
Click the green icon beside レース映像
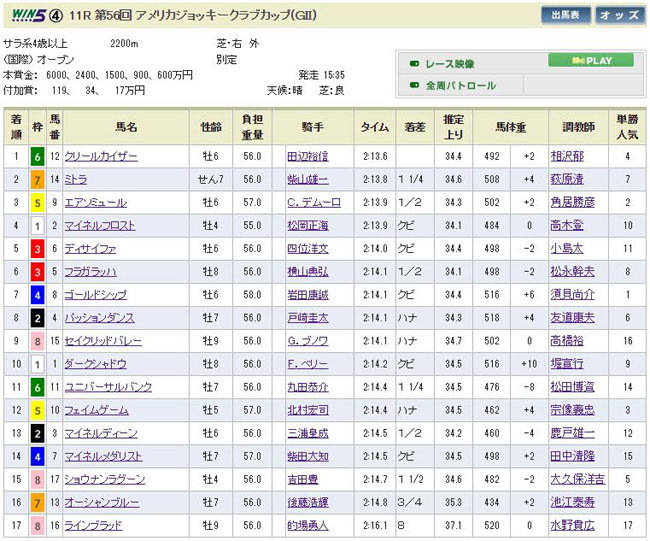[x=414, y=63]
